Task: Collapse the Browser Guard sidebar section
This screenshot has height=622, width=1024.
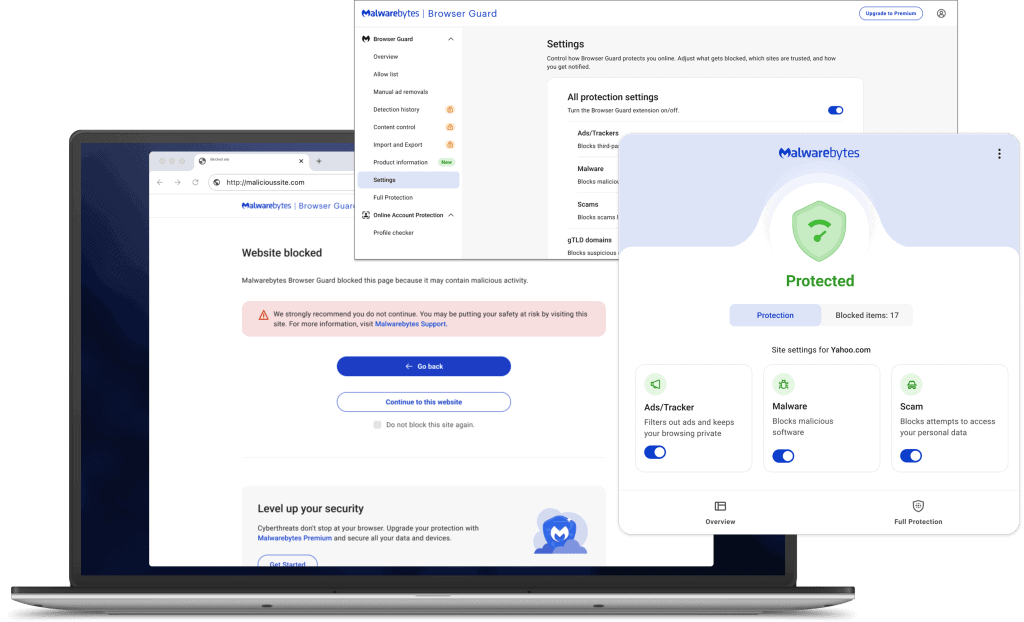Action: 451,39
